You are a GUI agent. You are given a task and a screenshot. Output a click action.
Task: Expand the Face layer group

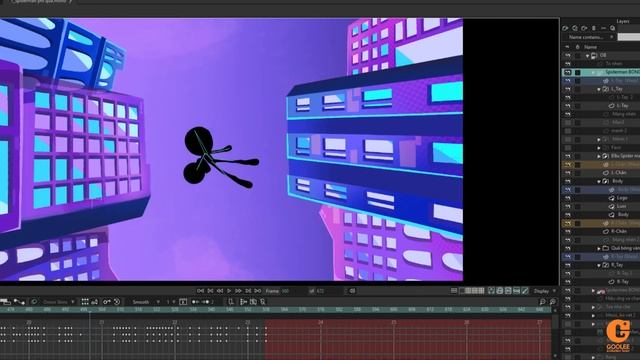point(599,148)
